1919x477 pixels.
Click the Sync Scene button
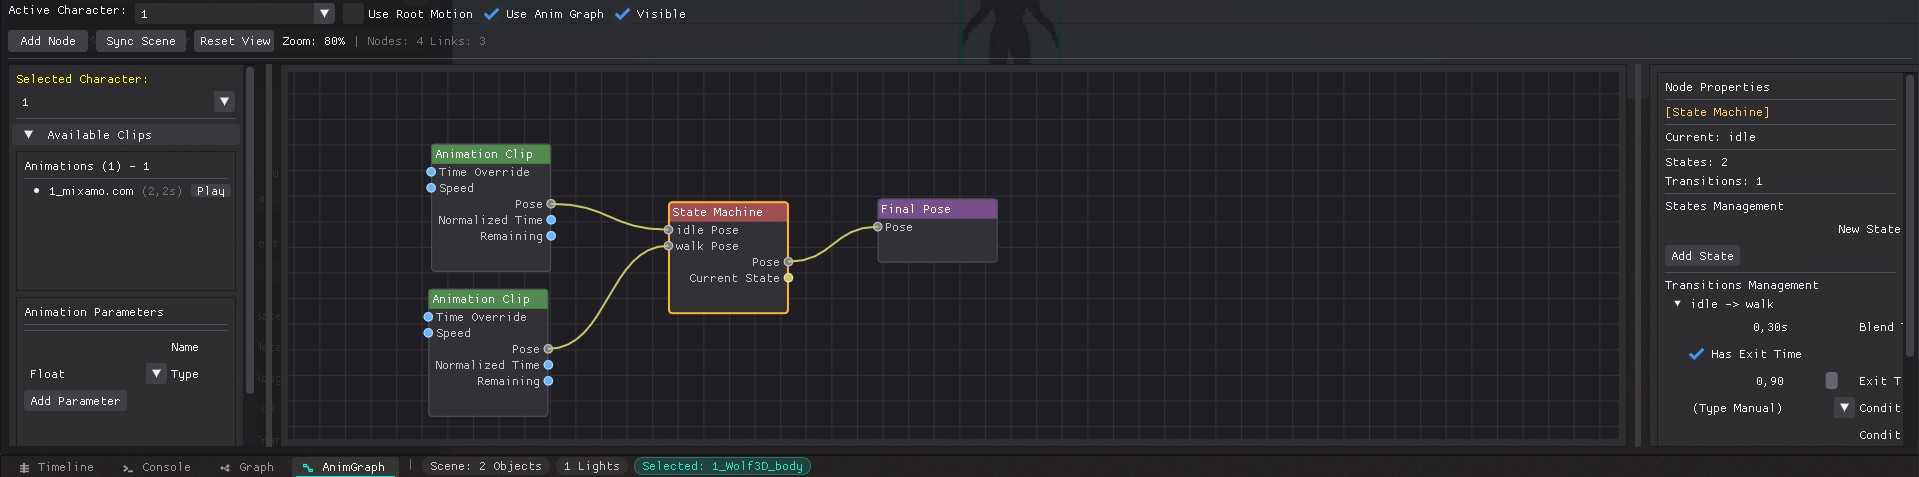point(141,41)
